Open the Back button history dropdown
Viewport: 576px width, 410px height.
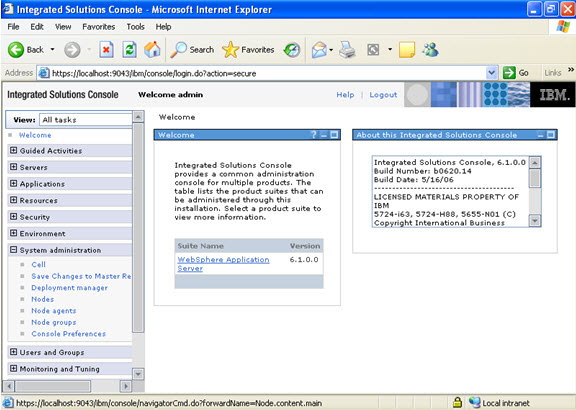pyautogui.click(x=53, y=49)
